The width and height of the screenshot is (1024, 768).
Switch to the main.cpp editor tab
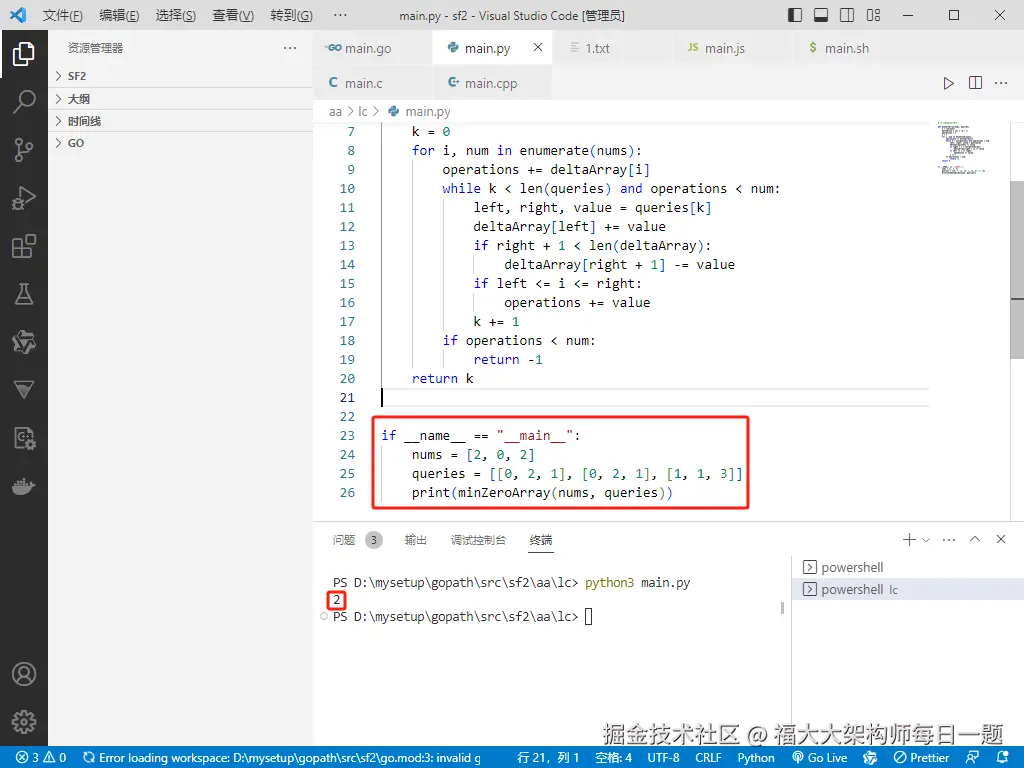tap(492, 83)
